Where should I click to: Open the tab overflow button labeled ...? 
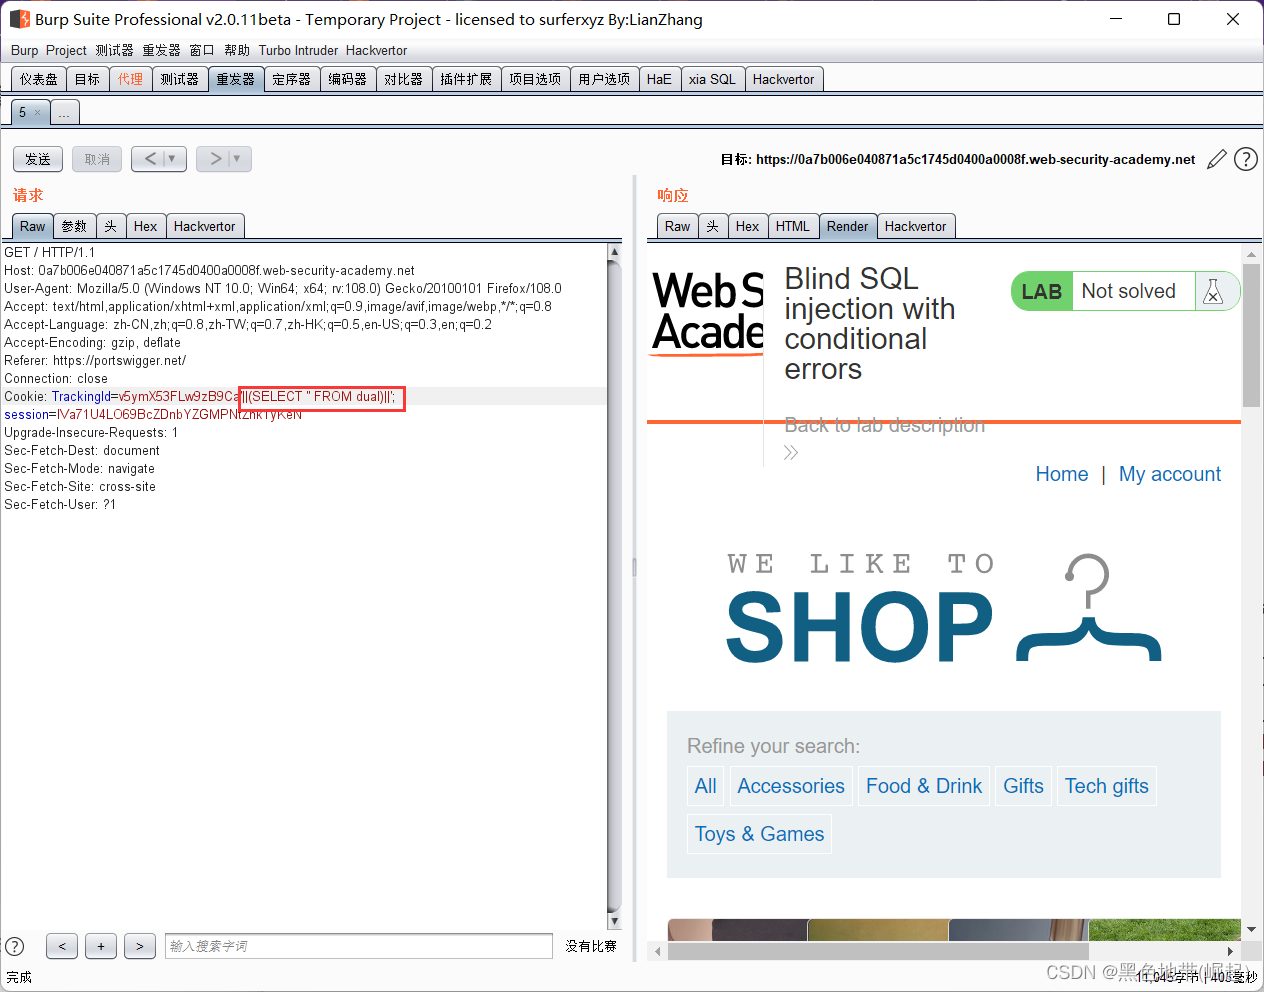(x=64, y=112)
